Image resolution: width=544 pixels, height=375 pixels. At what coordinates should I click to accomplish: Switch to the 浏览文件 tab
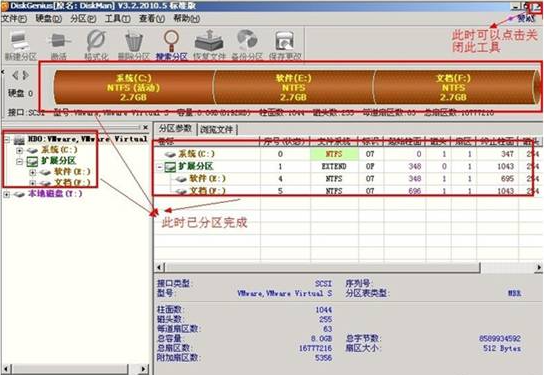point(218,129)
